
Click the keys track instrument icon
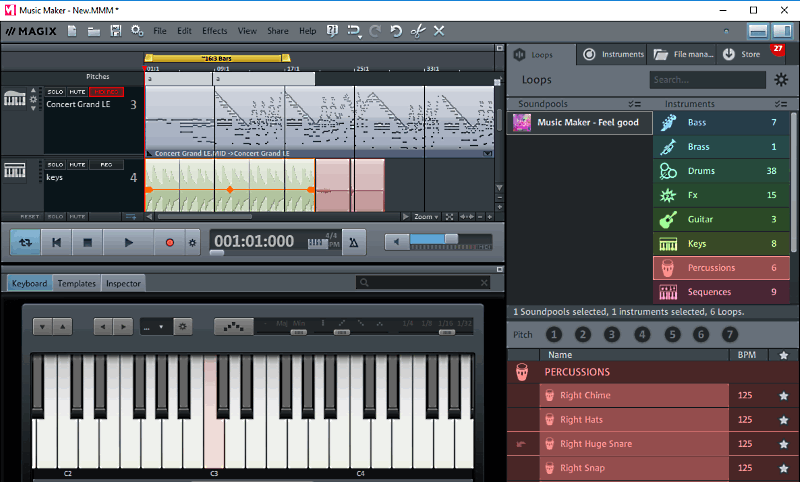click(x=15, y=170)
